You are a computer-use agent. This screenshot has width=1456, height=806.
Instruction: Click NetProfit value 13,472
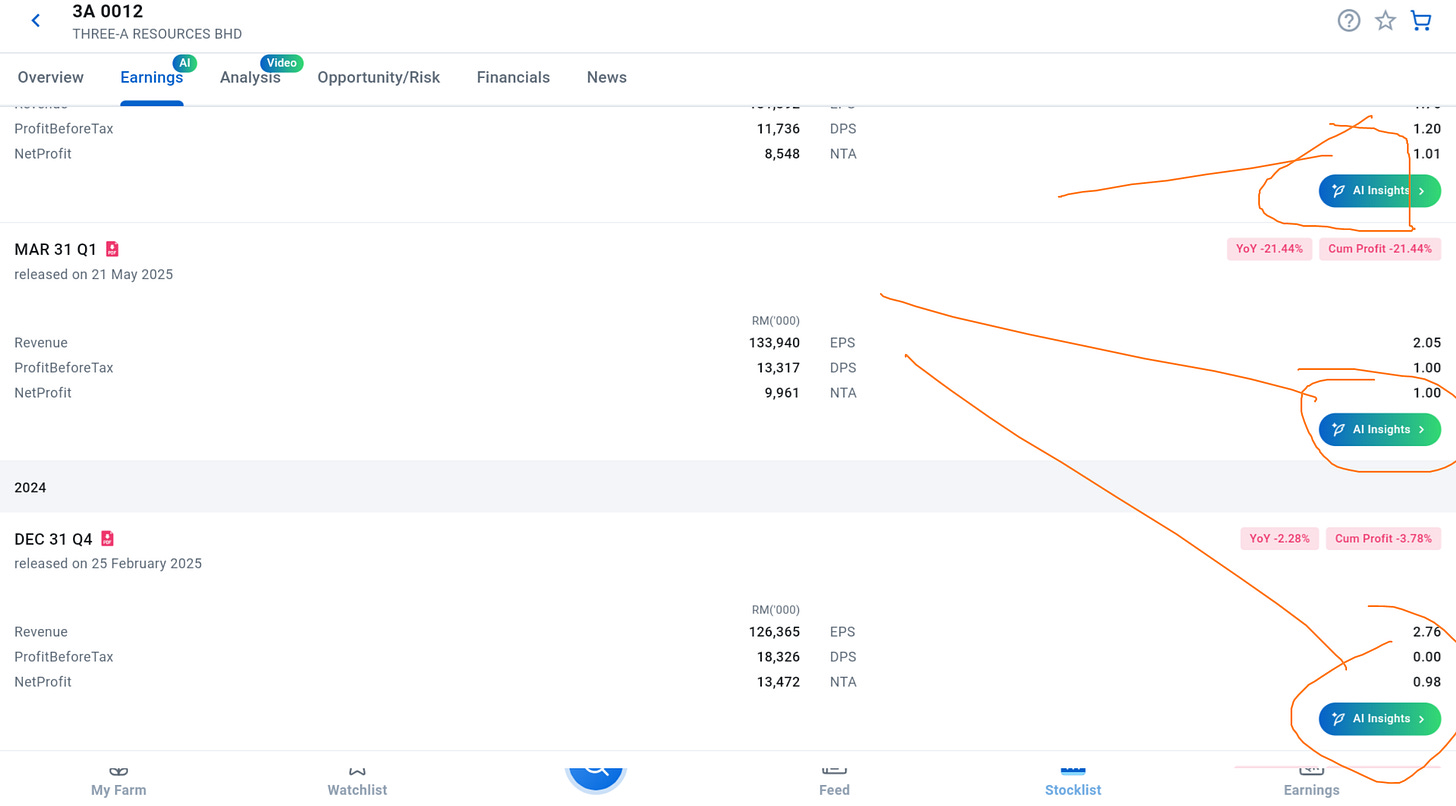click(778, 682)
